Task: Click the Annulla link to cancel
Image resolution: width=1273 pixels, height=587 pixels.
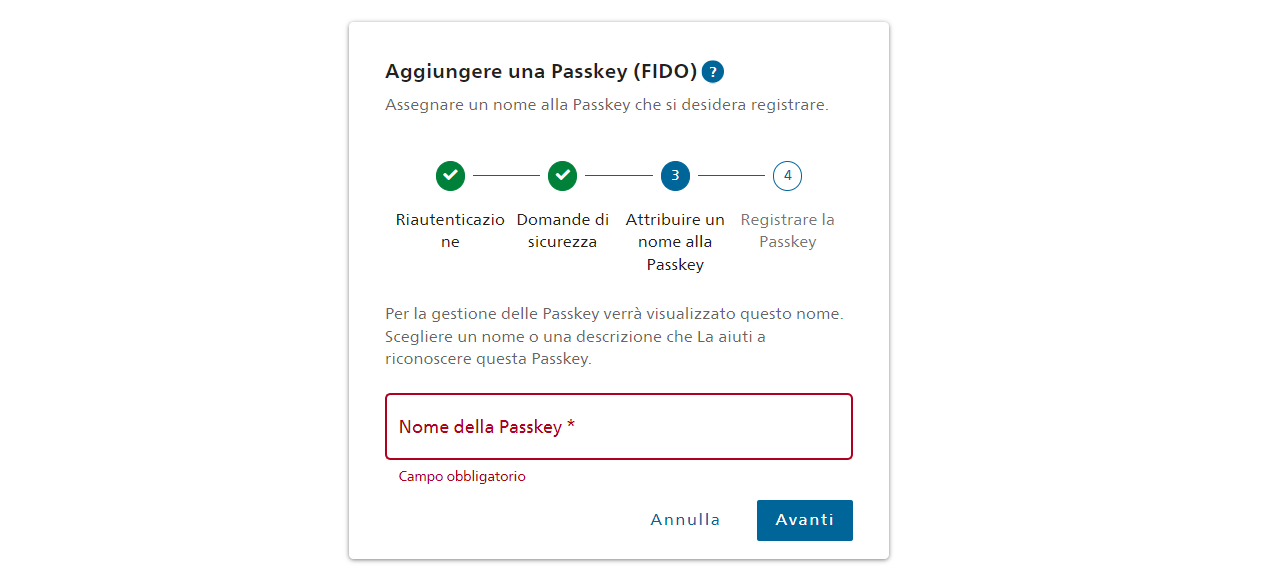Action: 685,520
